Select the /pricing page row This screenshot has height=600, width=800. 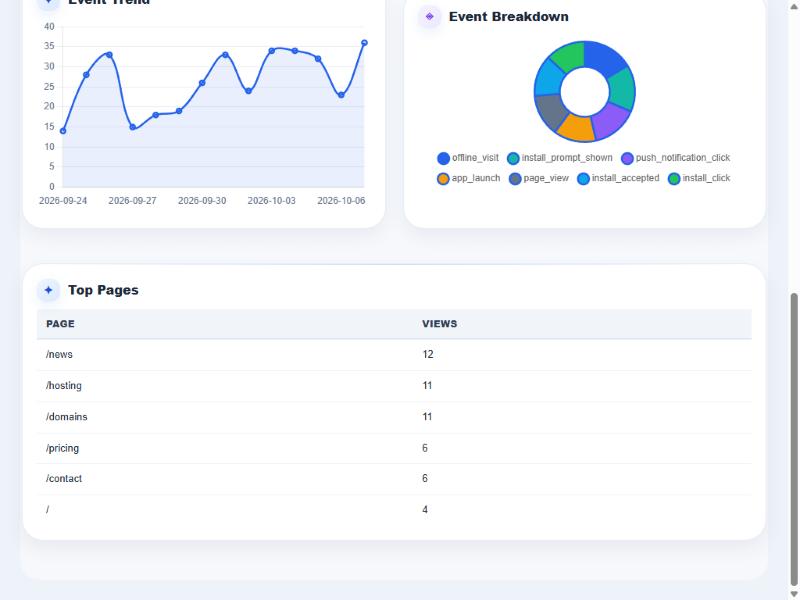[394, 448]
